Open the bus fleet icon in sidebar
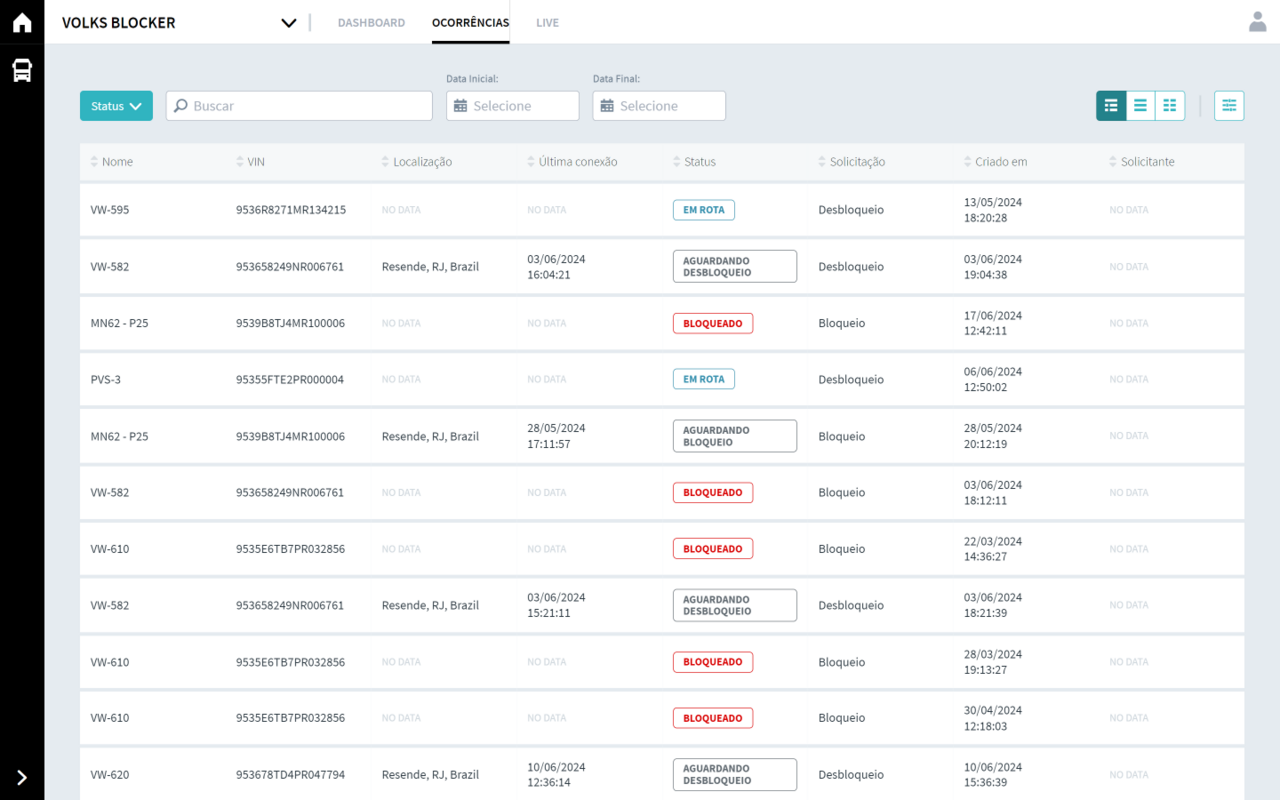1280x800 pixels. click(x=22, y=70)
